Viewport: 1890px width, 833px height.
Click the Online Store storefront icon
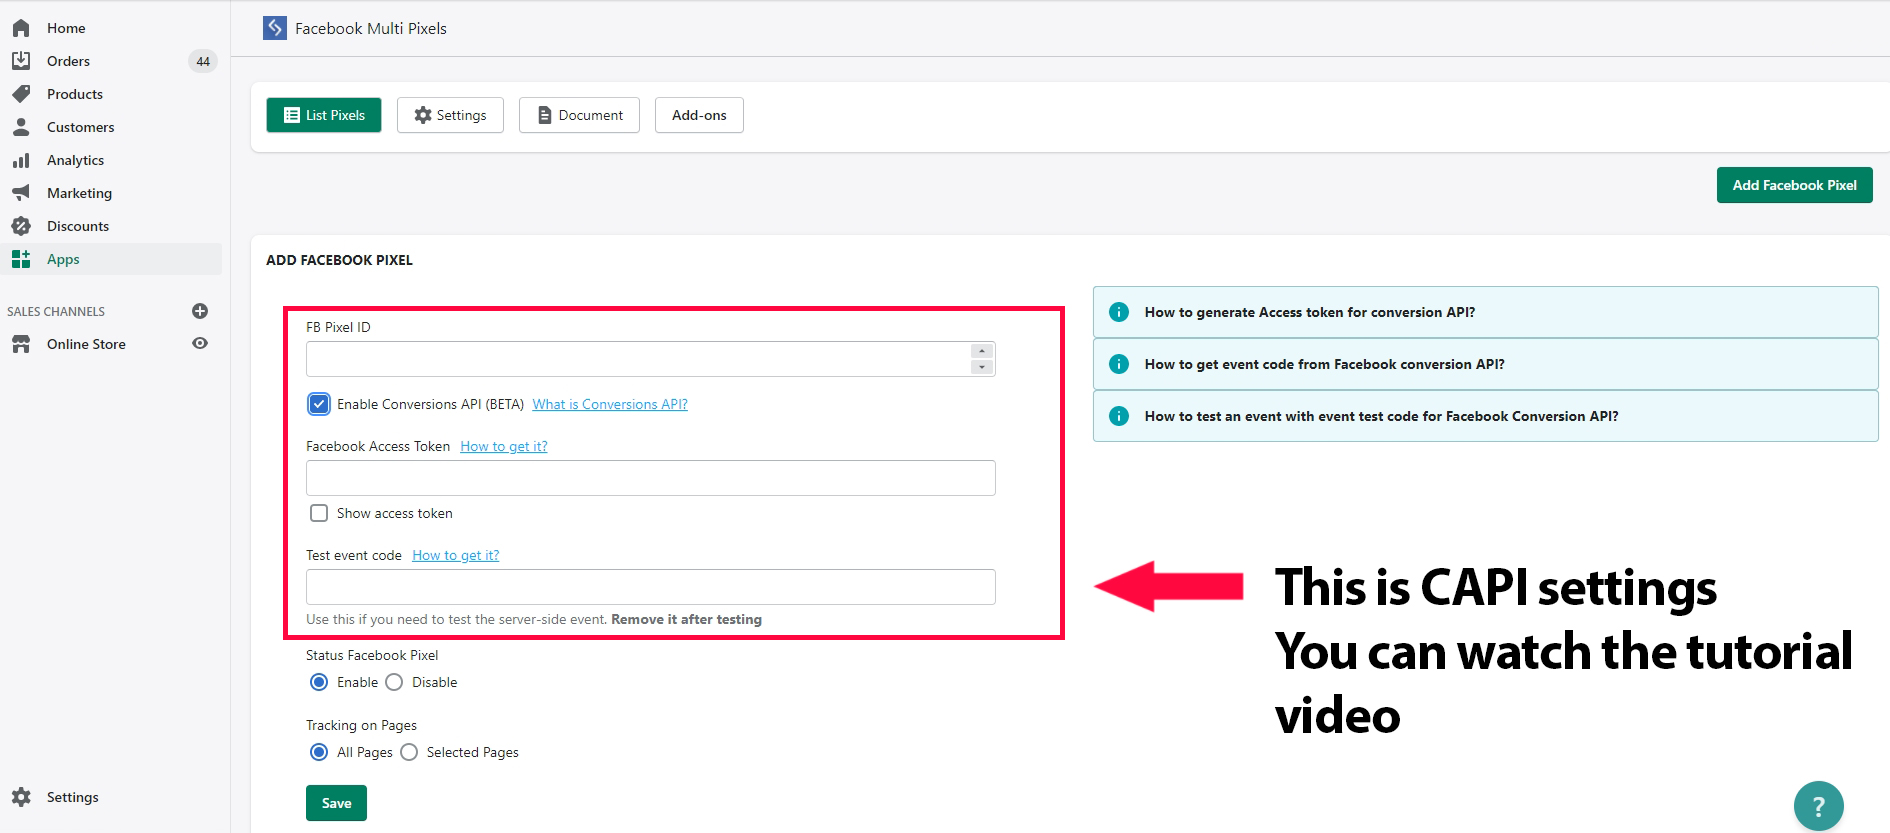click(21, 344)
